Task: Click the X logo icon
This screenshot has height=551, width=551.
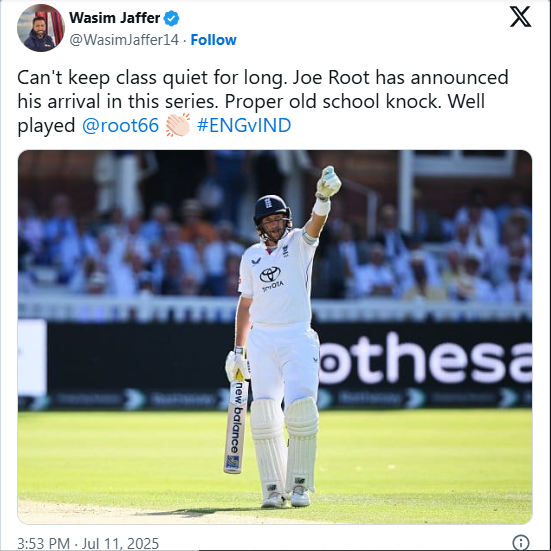Action: [x=520, y=17]
